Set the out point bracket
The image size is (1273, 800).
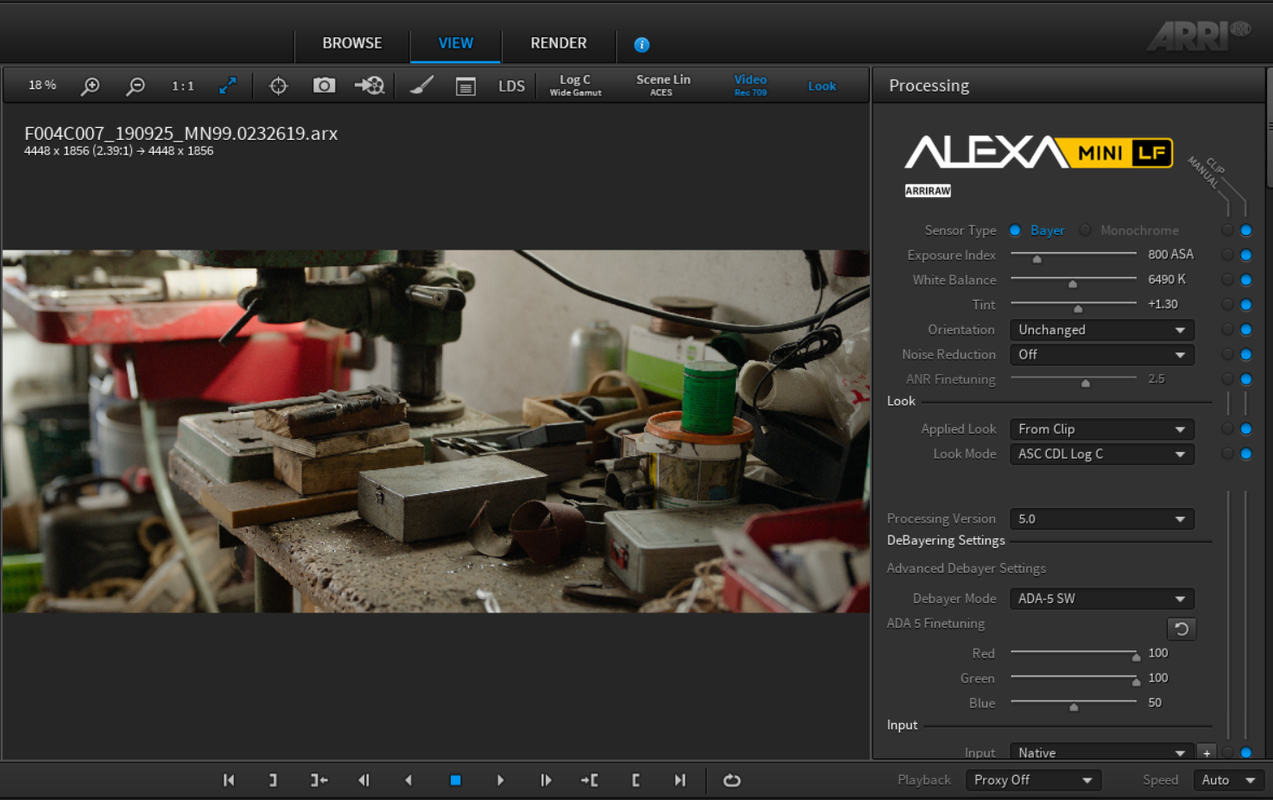click(x=273, y=780)
